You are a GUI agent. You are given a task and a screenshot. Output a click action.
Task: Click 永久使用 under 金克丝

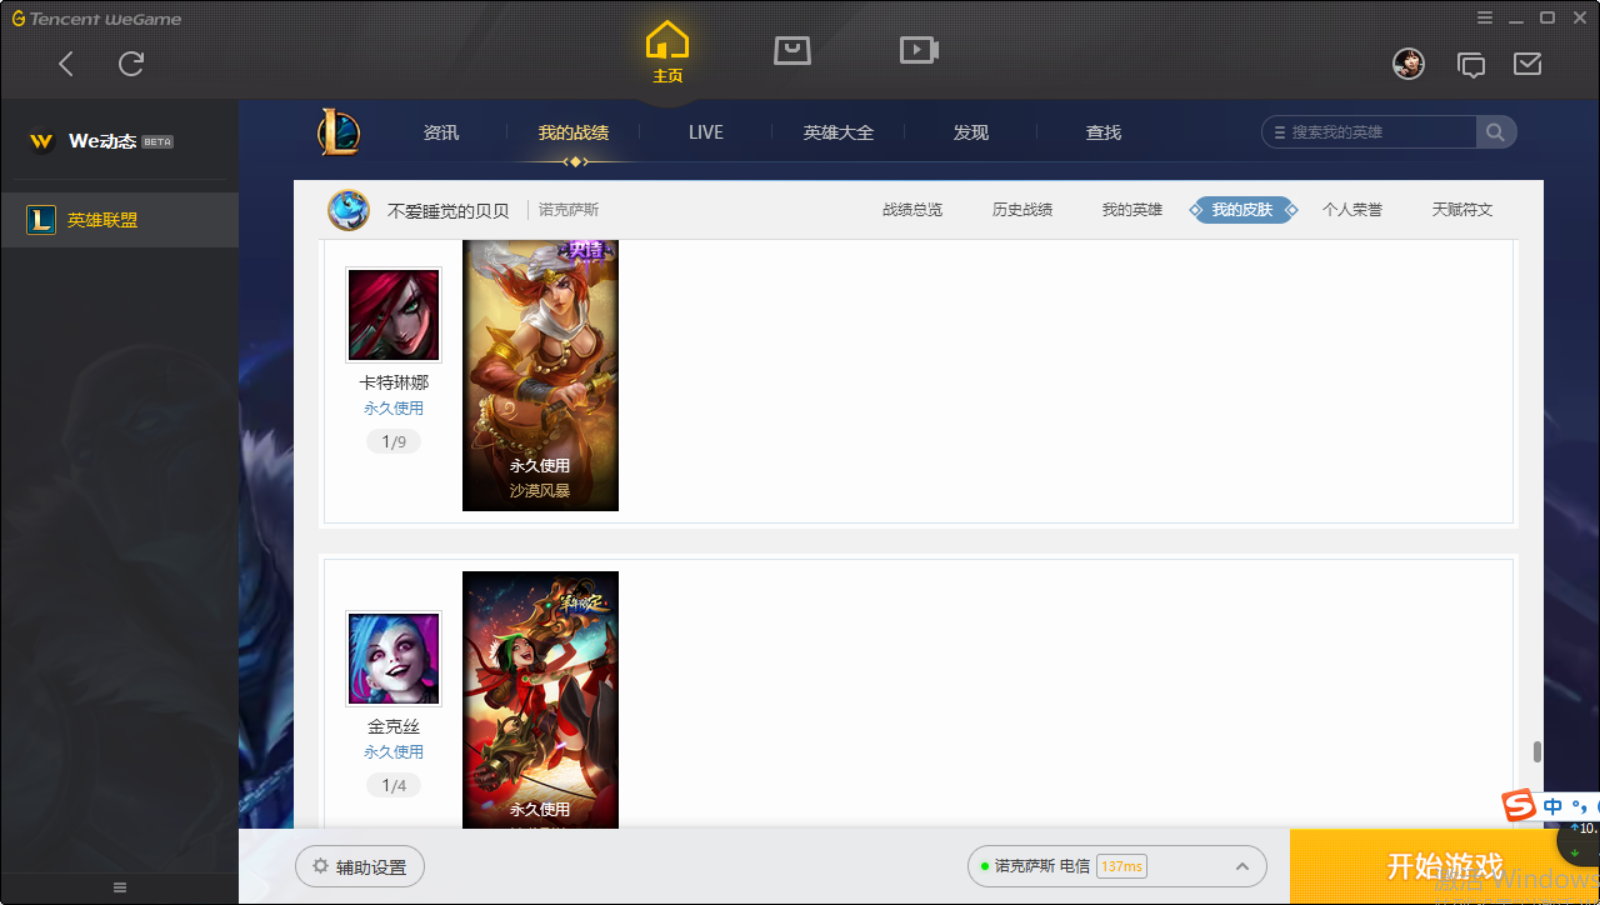(393, 752)
